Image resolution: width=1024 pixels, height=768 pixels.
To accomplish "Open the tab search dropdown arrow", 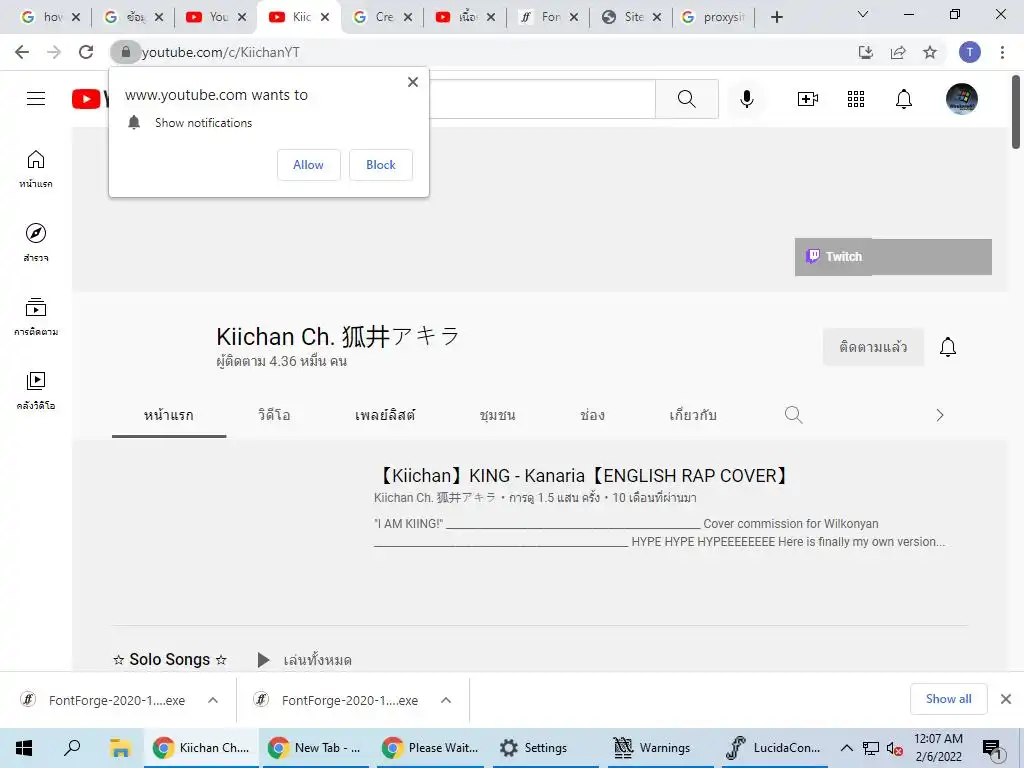I will [x=863, y=14].
